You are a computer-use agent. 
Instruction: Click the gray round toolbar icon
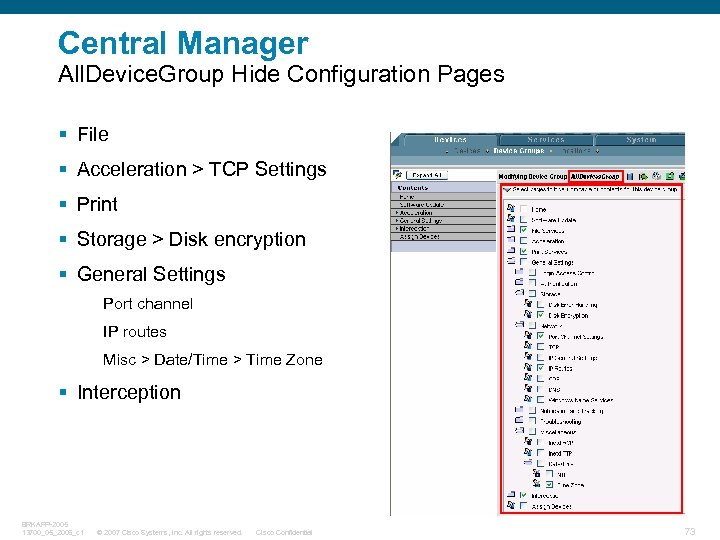657,176
